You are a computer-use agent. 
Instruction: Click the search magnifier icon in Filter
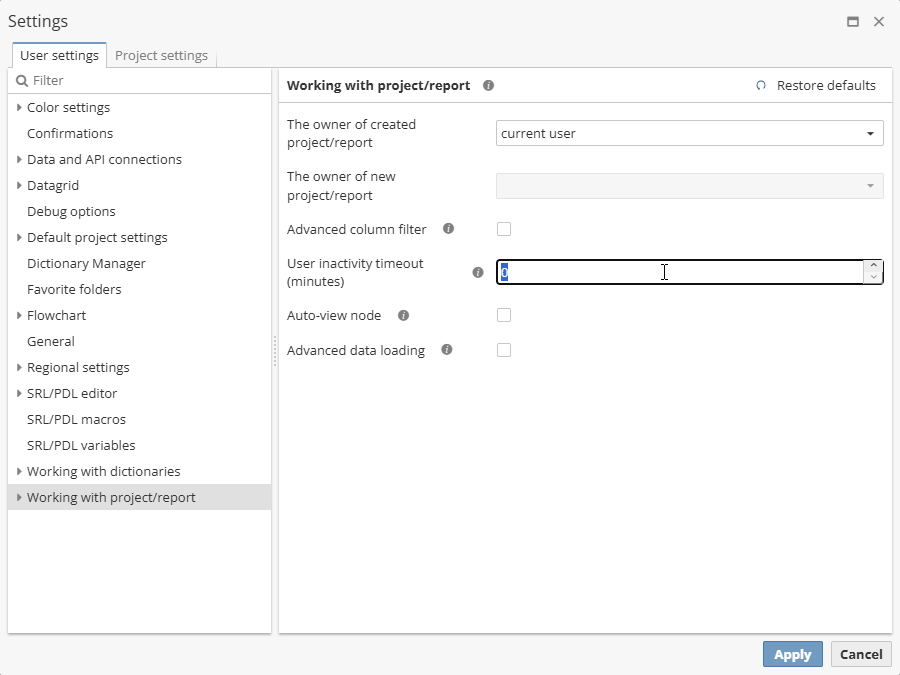click(x=22, y=81)
